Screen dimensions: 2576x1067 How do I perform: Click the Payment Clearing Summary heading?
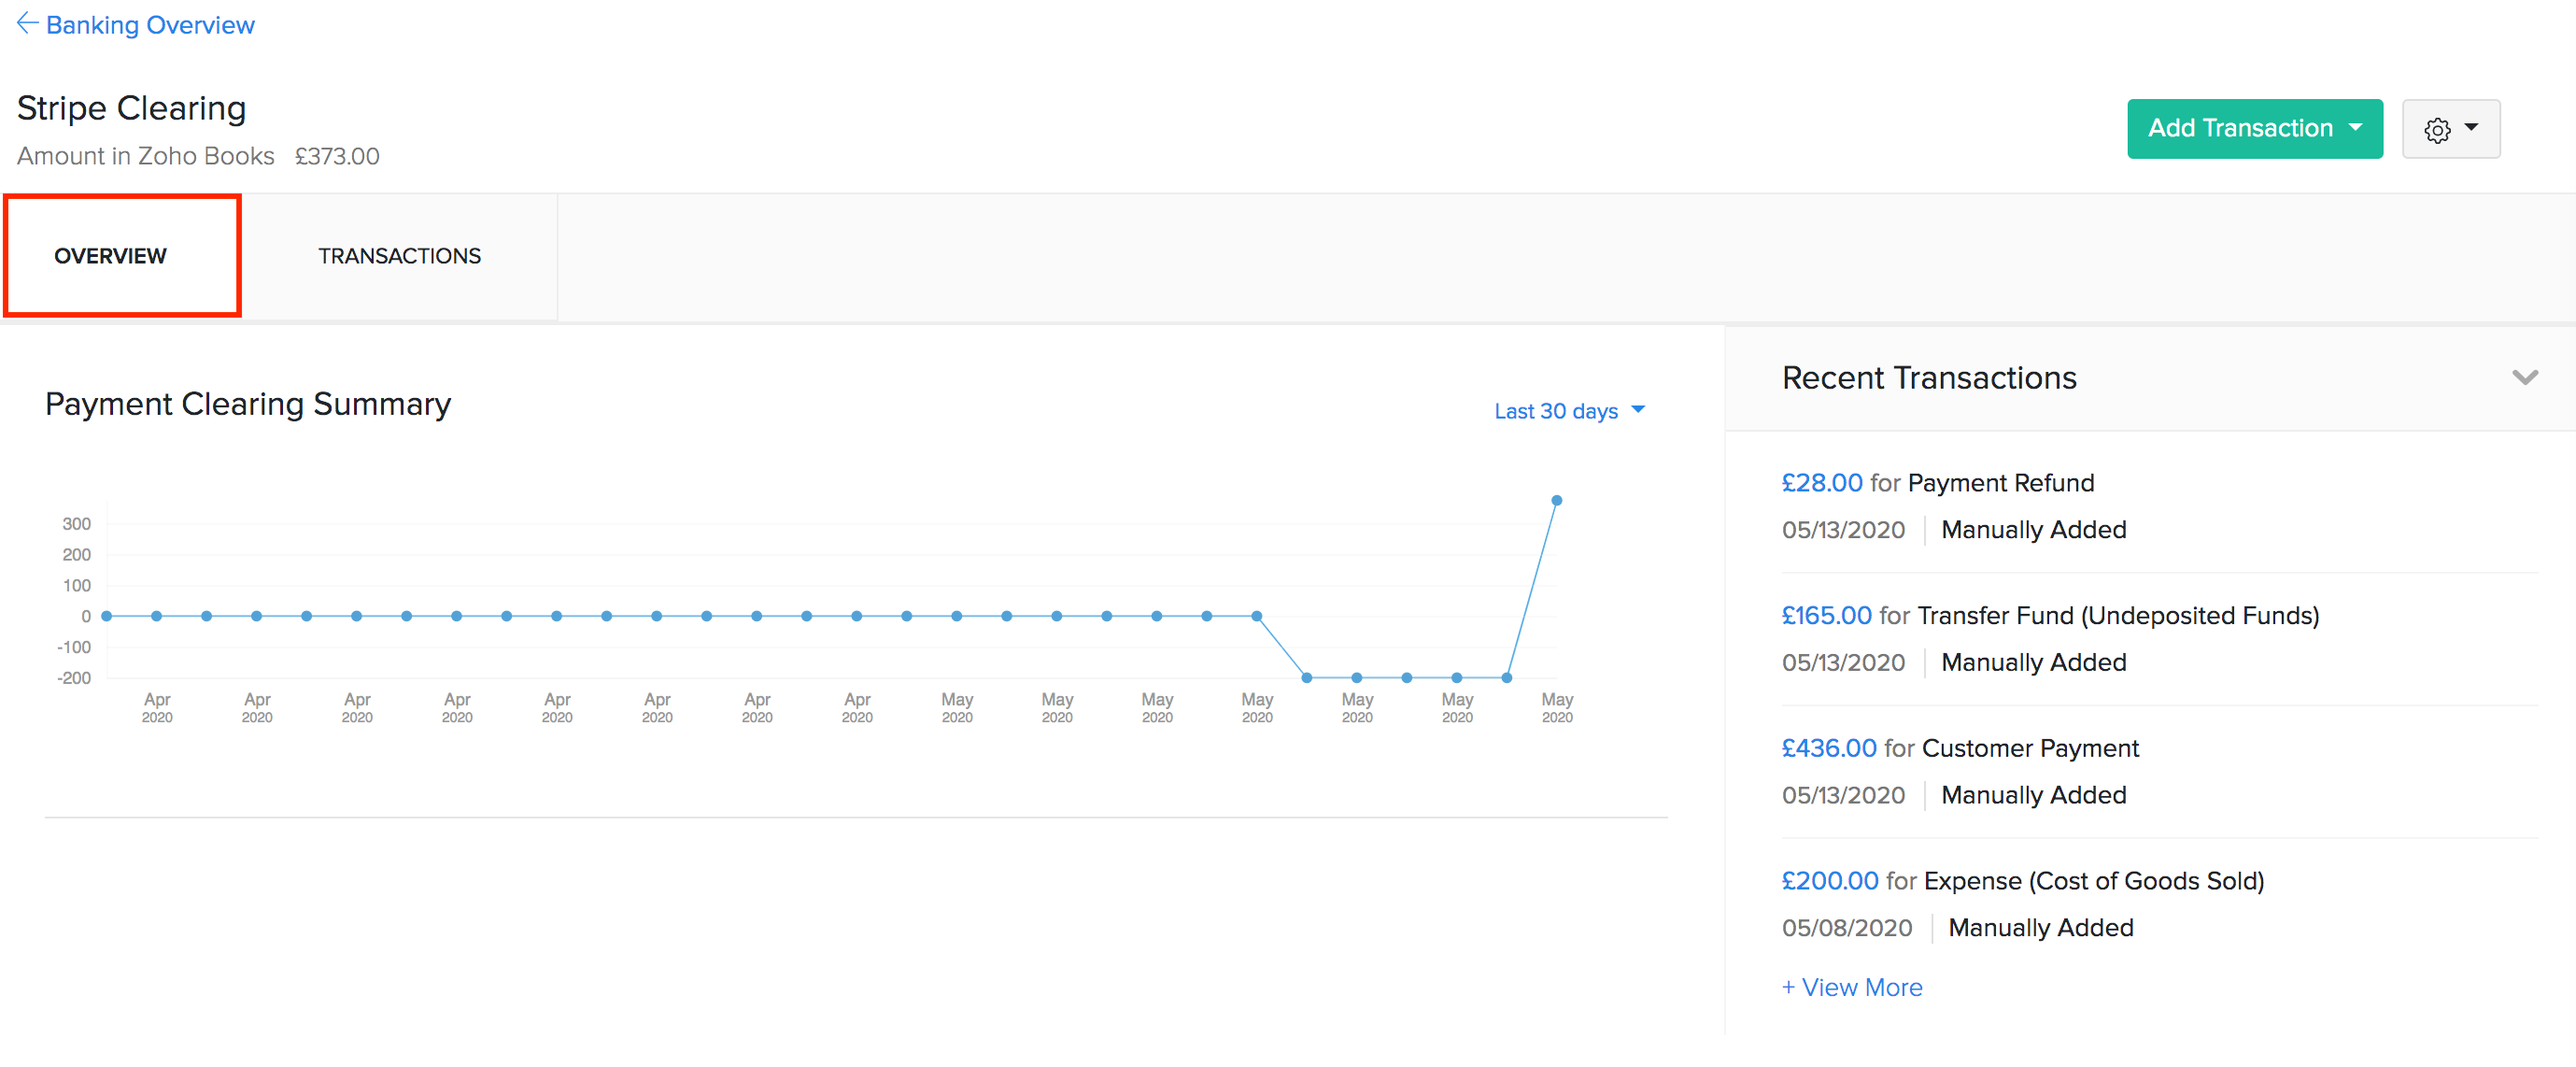pyautogui.click(x=248, y=404)
